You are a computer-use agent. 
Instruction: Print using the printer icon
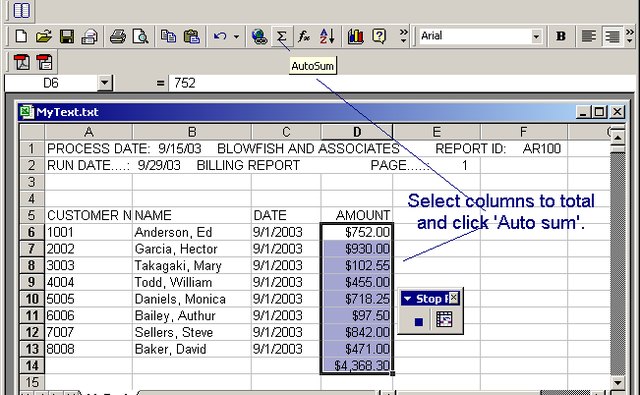pyautogui.click(x=118, y=37)
